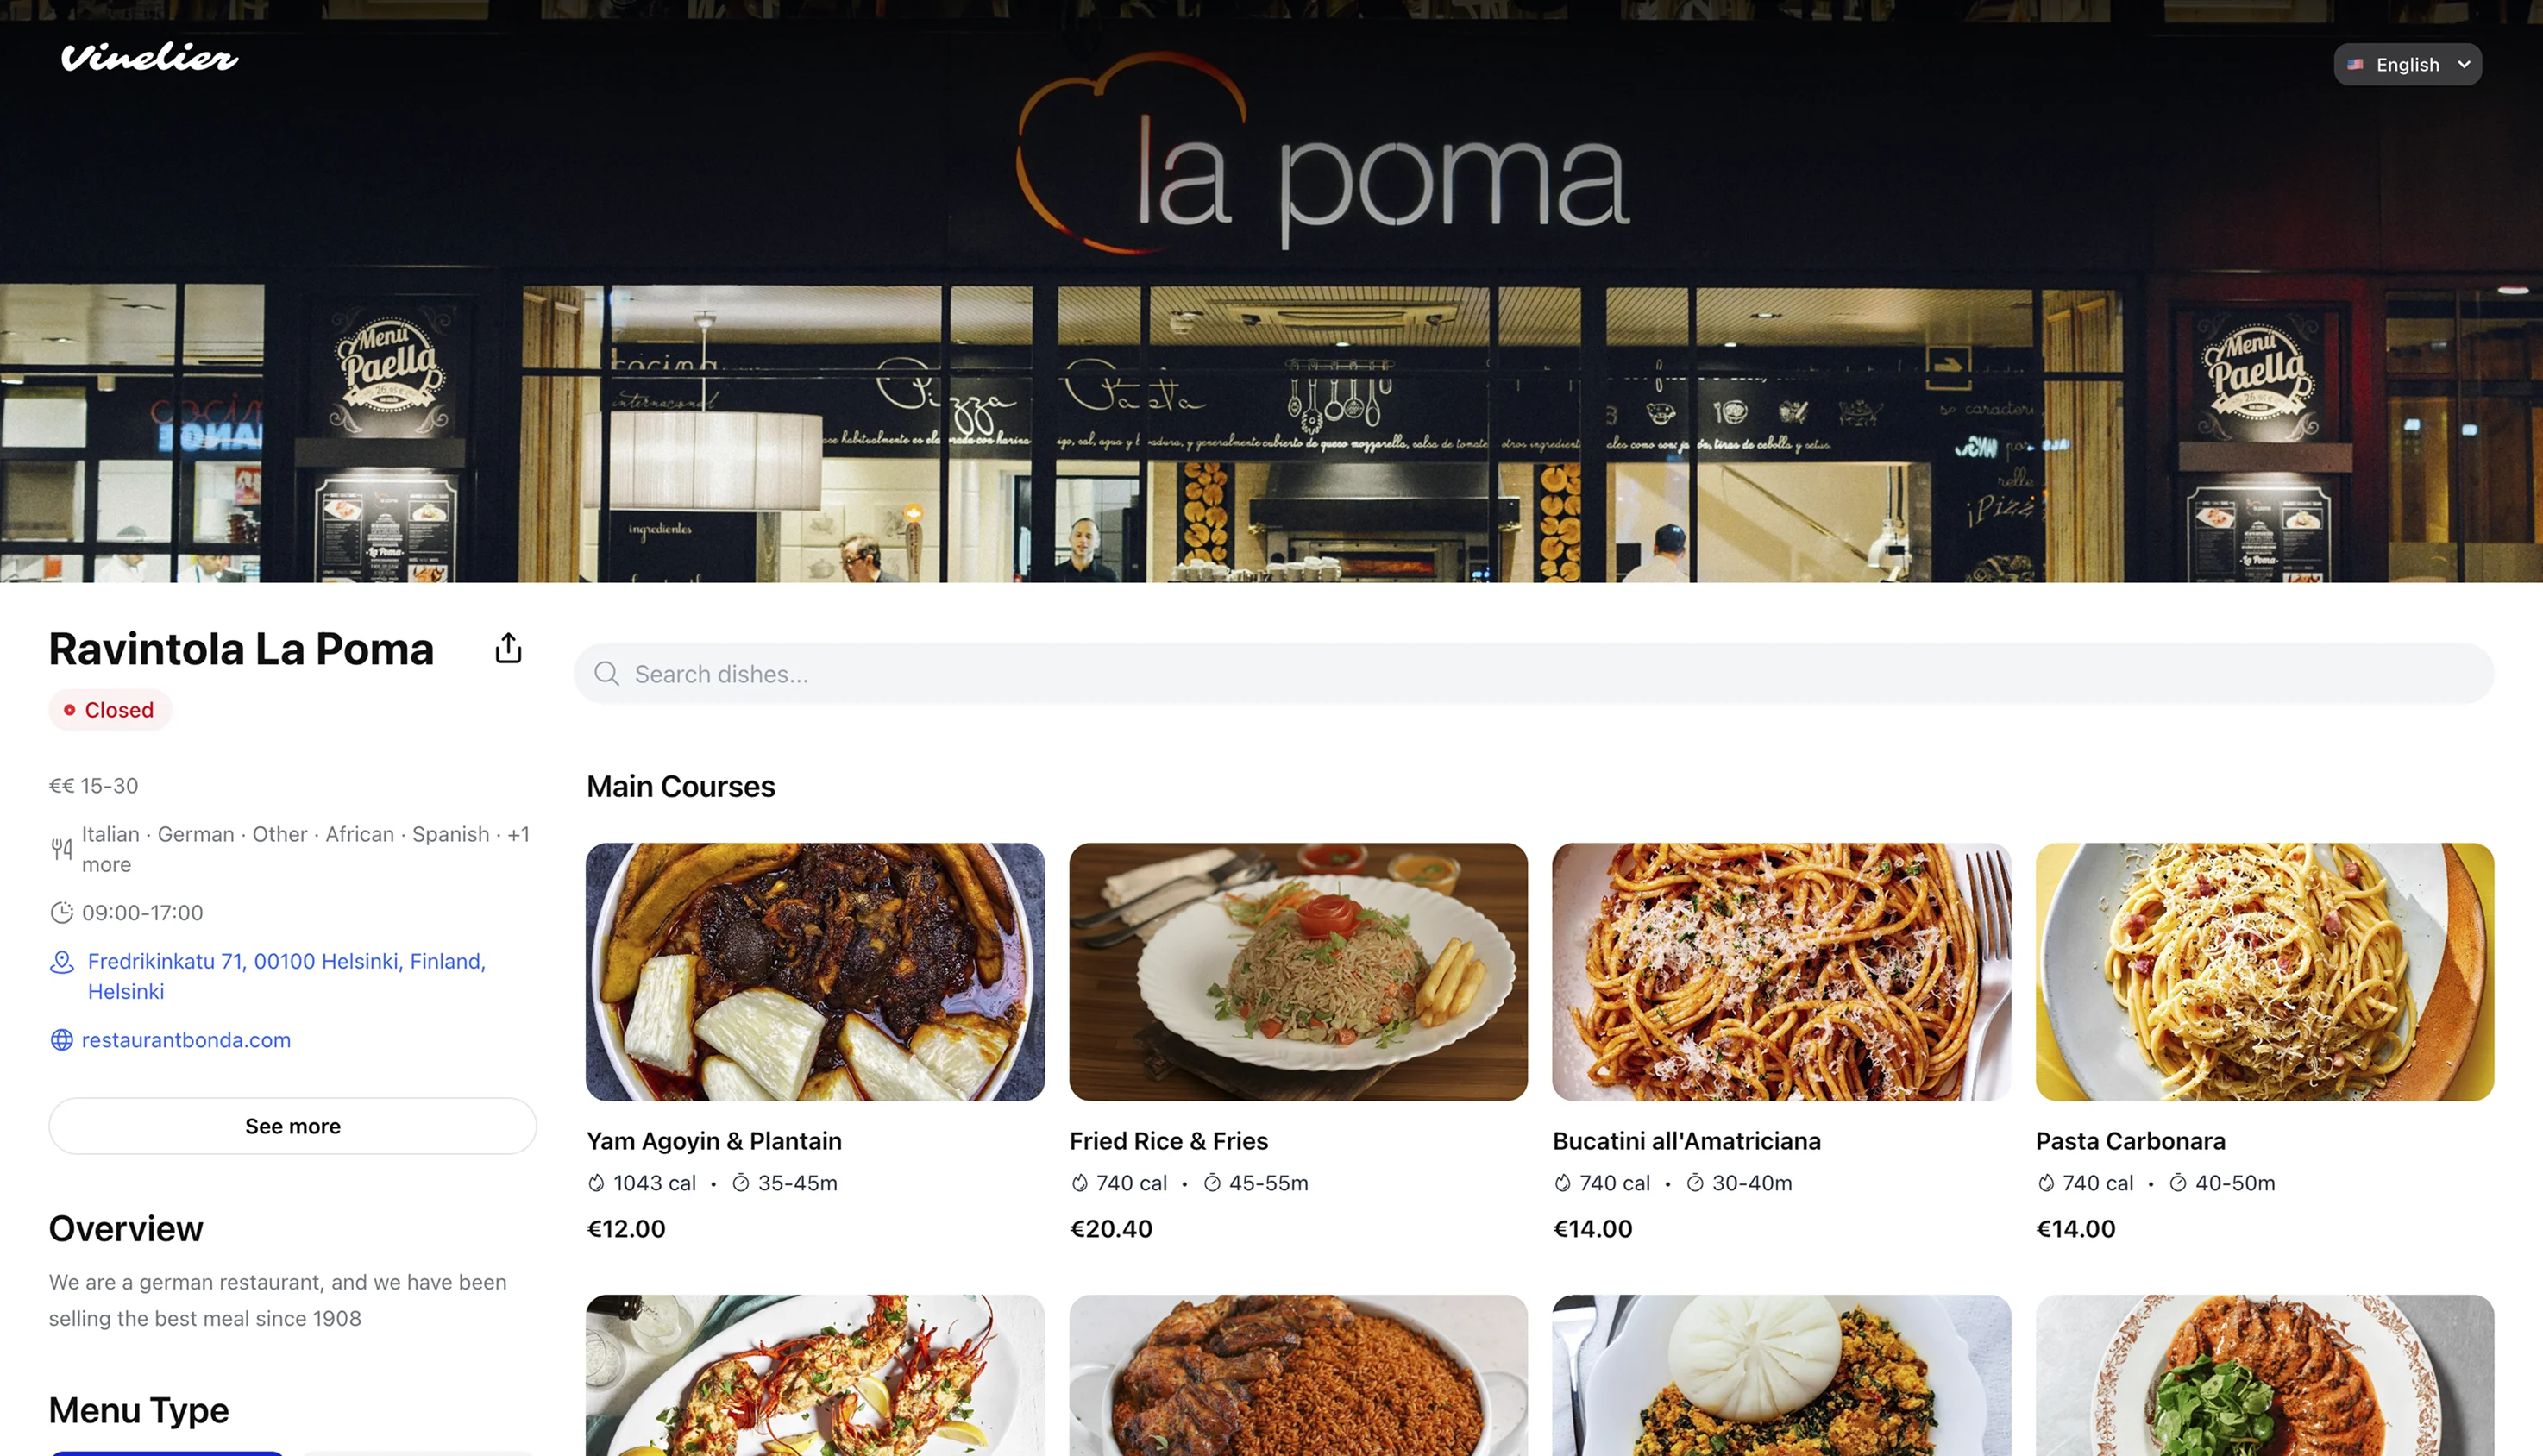
Task: Click the Closed status badge
Action: (110, 710)
